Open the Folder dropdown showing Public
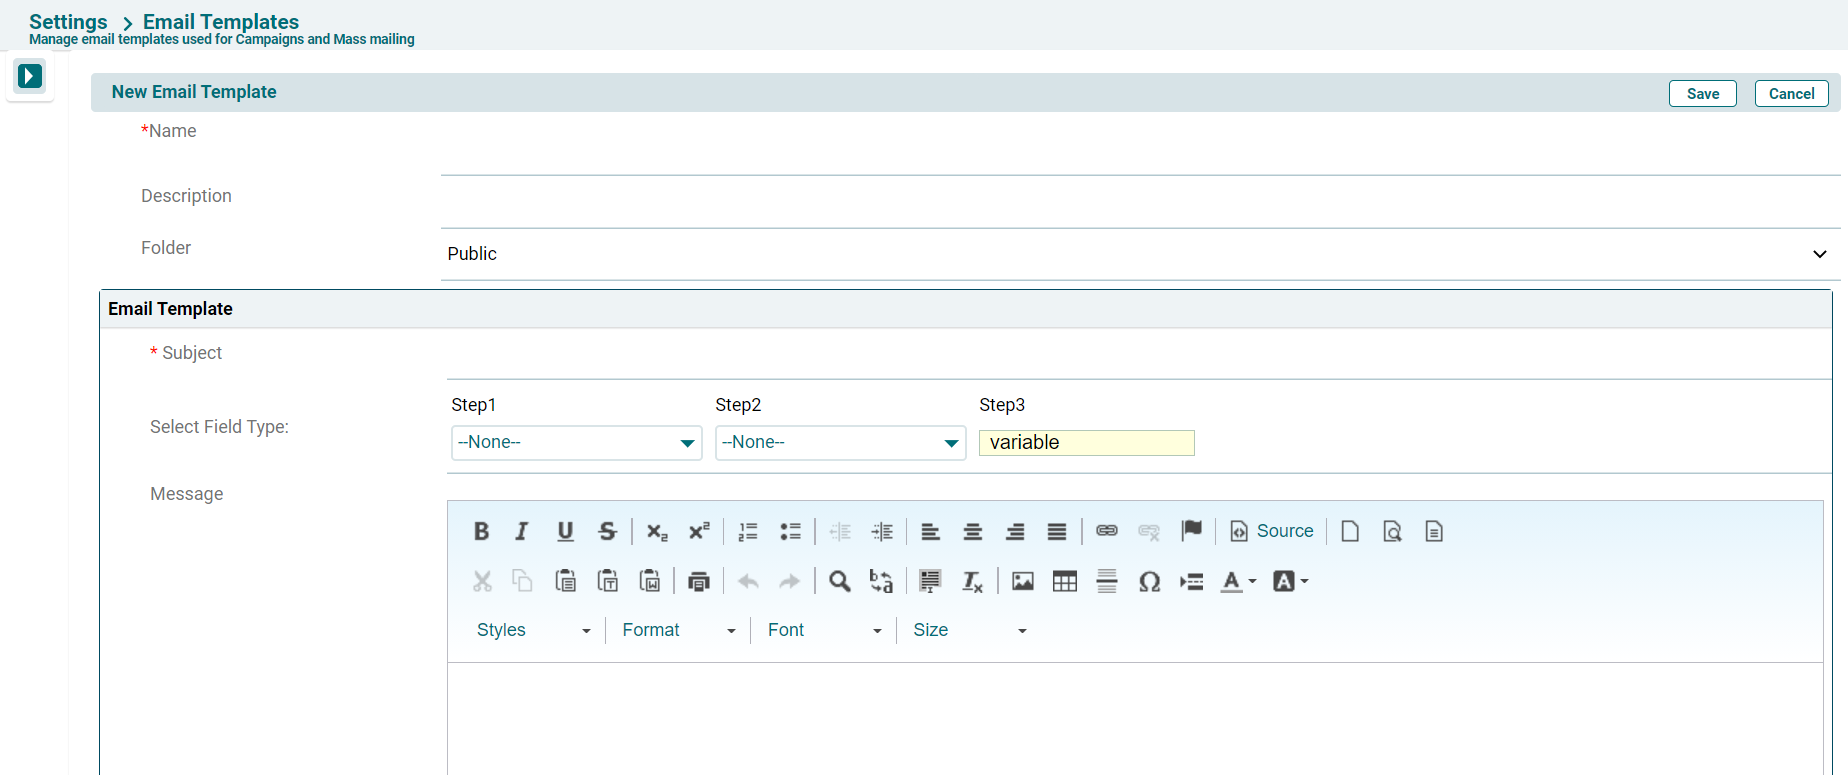This screenshot has width=1848, height=775. 1138,254
